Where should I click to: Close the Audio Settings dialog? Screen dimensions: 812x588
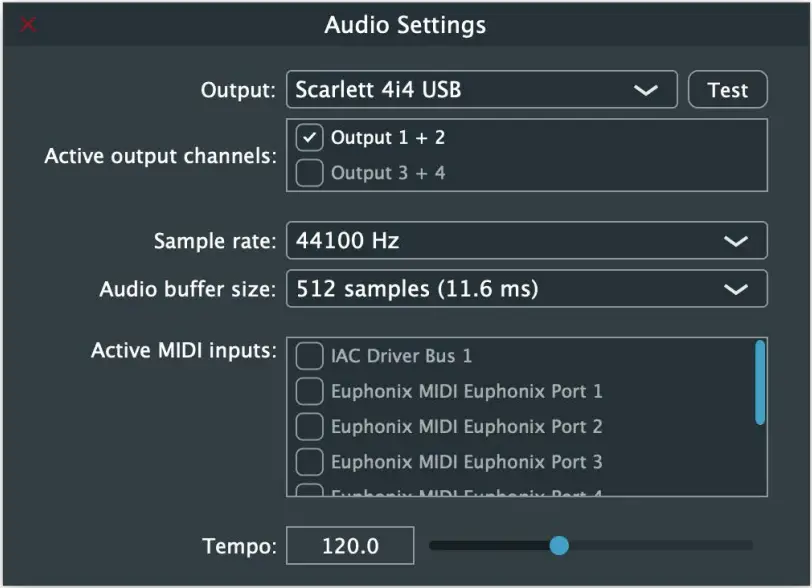click(27, 25)
